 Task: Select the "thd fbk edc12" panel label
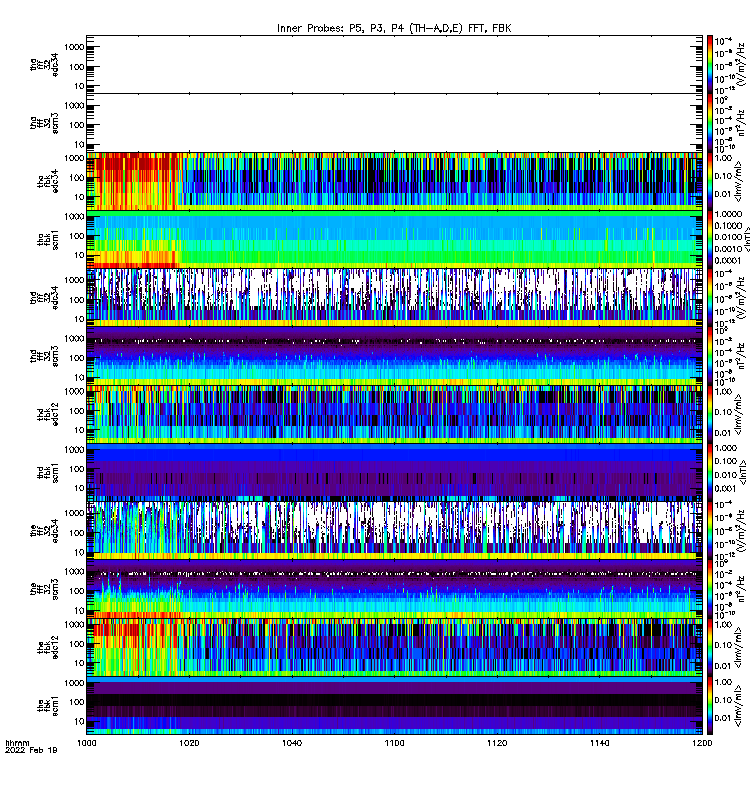click(x=48, y=414)
